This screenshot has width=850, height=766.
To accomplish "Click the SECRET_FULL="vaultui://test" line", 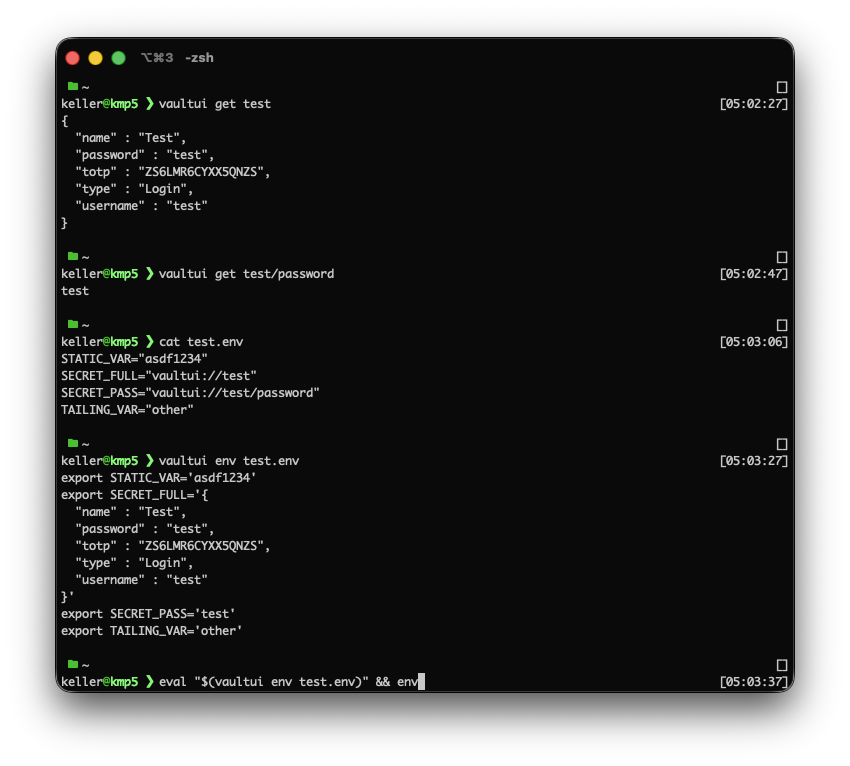I will click(x=159, y=376).
